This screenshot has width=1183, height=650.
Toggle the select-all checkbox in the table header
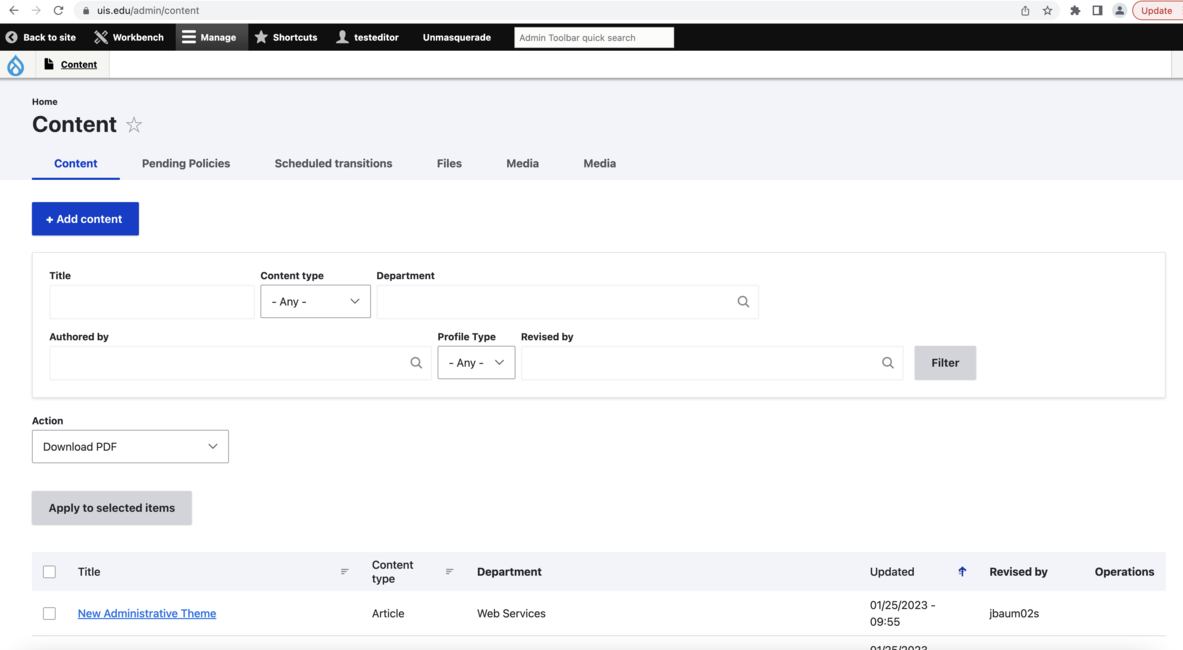[49, 571]
